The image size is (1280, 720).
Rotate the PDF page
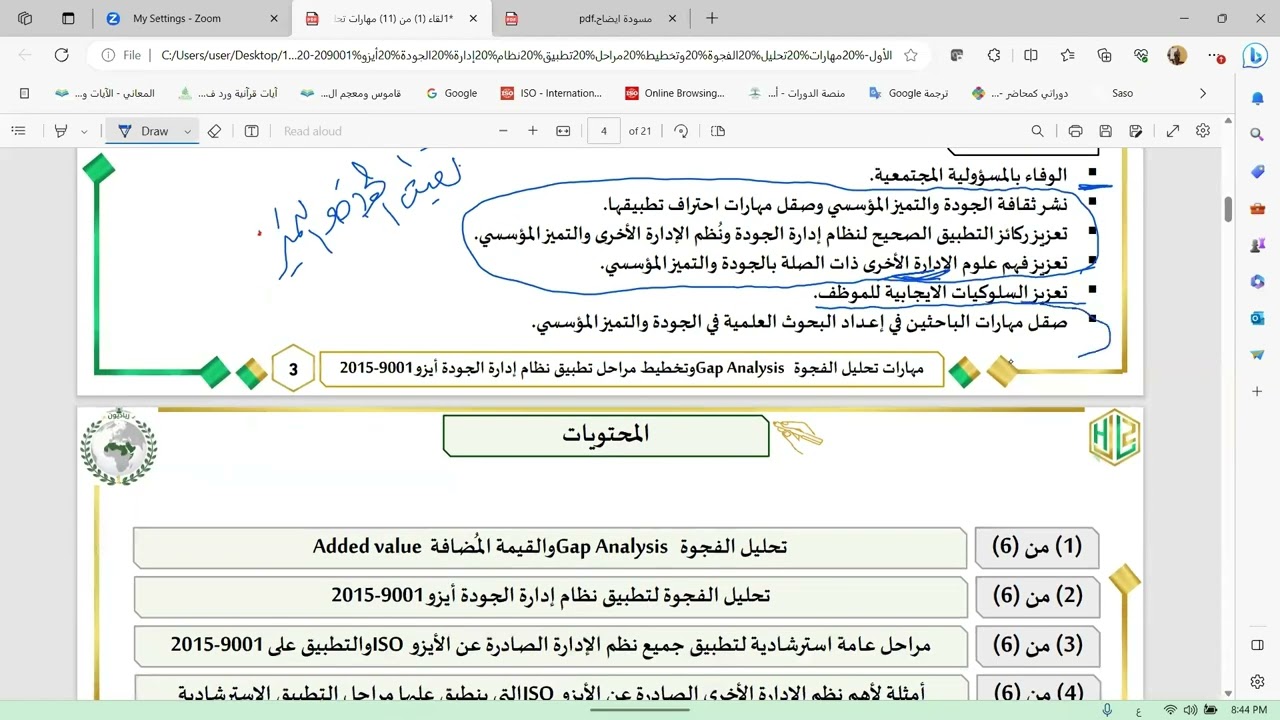tap(681, 131)
